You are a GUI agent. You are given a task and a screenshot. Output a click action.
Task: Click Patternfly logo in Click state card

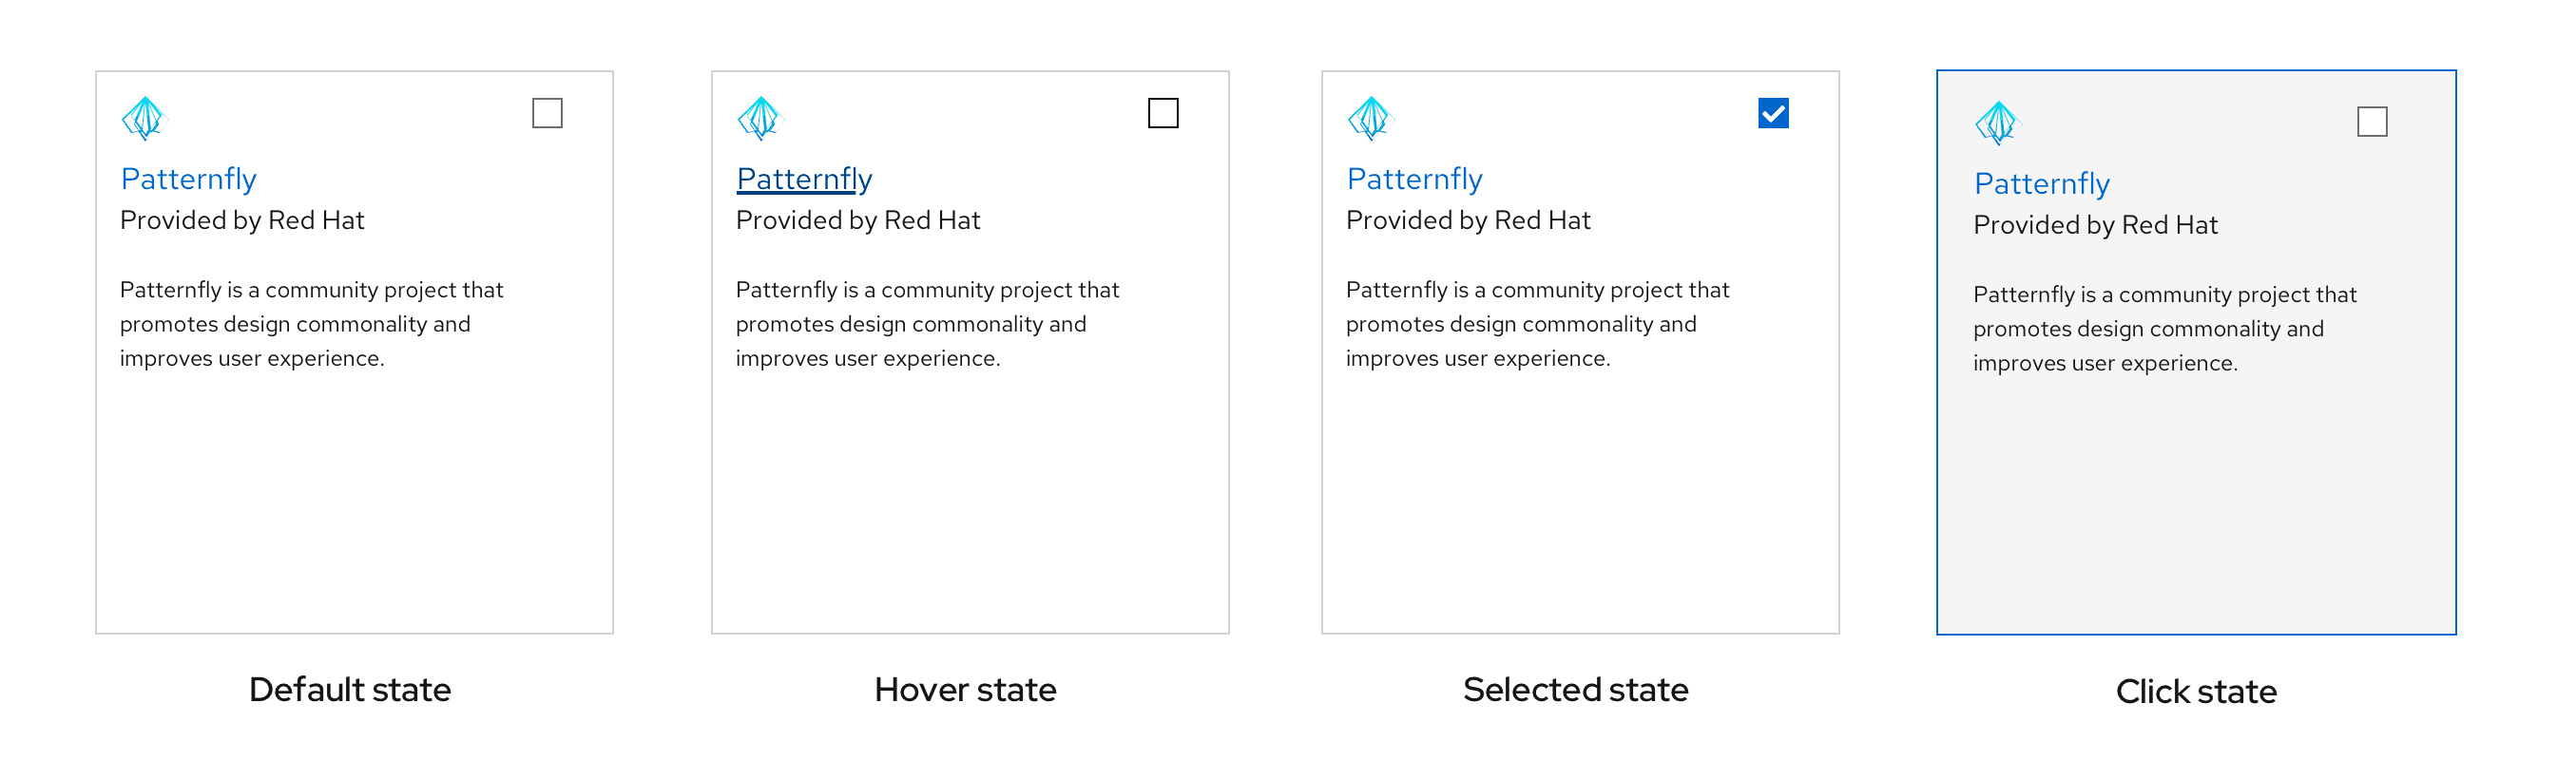coord(1998,123)
